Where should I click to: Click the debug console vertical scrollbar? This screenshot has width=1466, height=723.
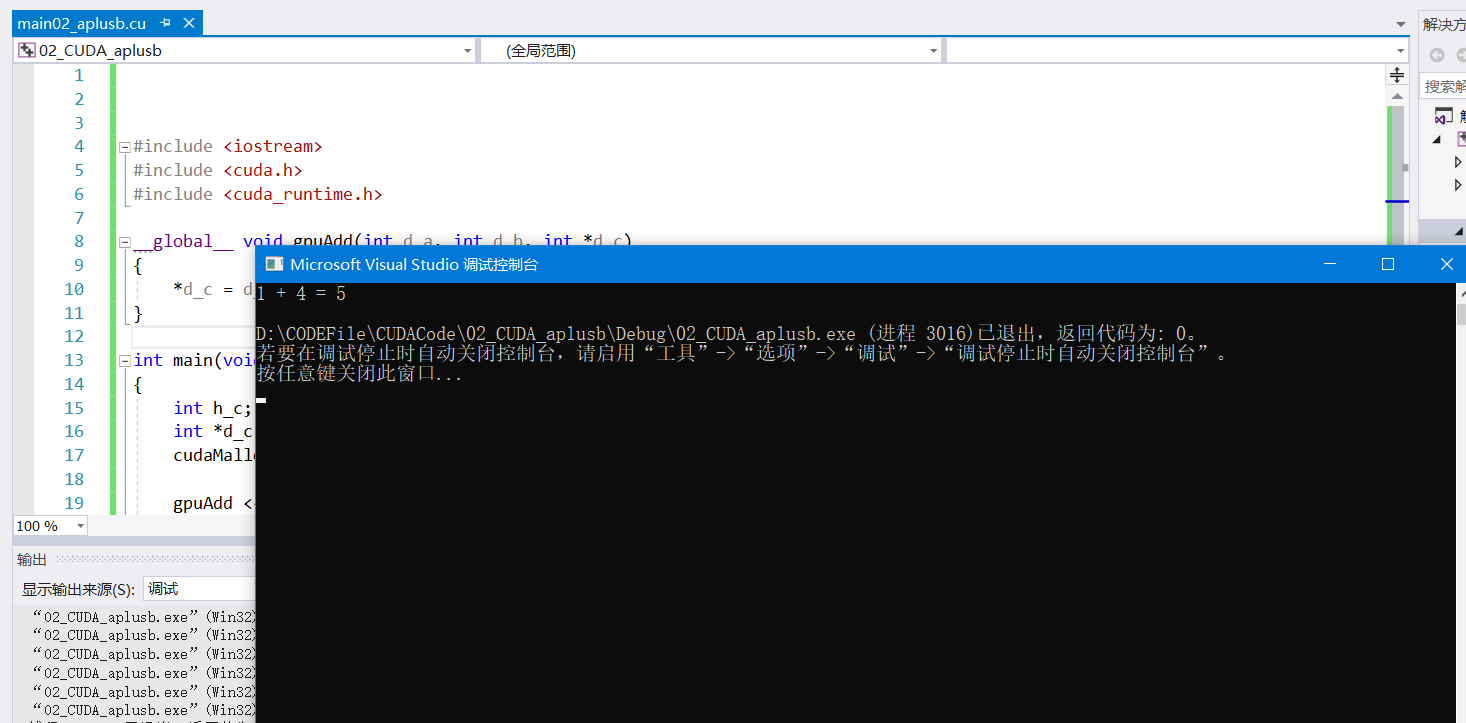pos(1460,503)
